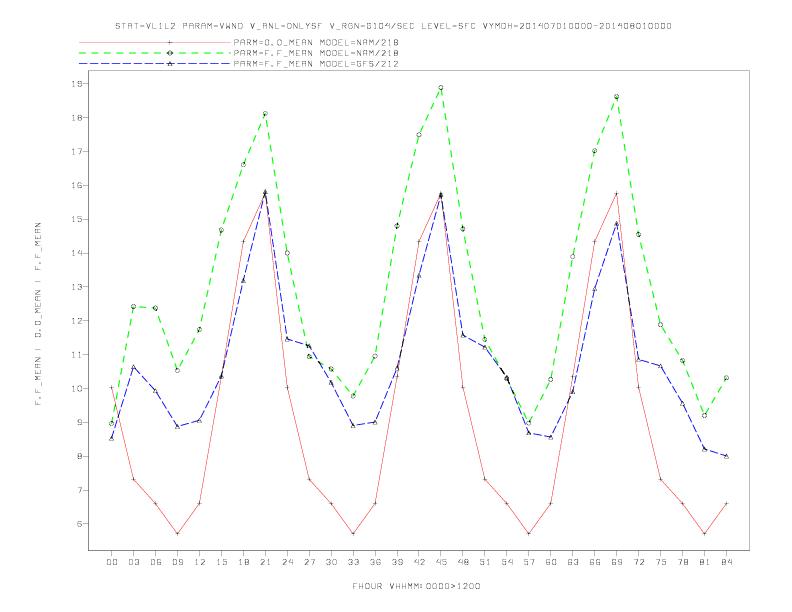Click the green dashed line legend sample
This screenshot has width=792, height=612.
(155, 53)
